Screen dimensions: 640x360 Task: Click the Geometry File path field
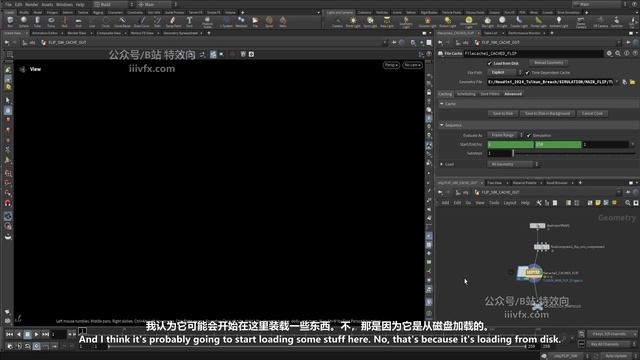pyautogui.click(x=550, y=82)
